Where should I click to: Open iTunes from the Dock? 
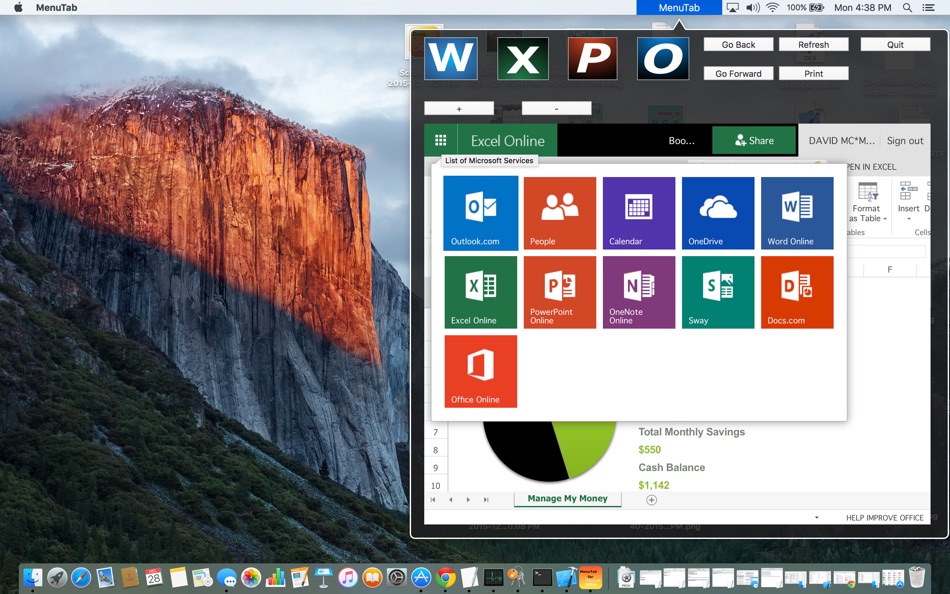pyautogui.click(x=348, y=577)
